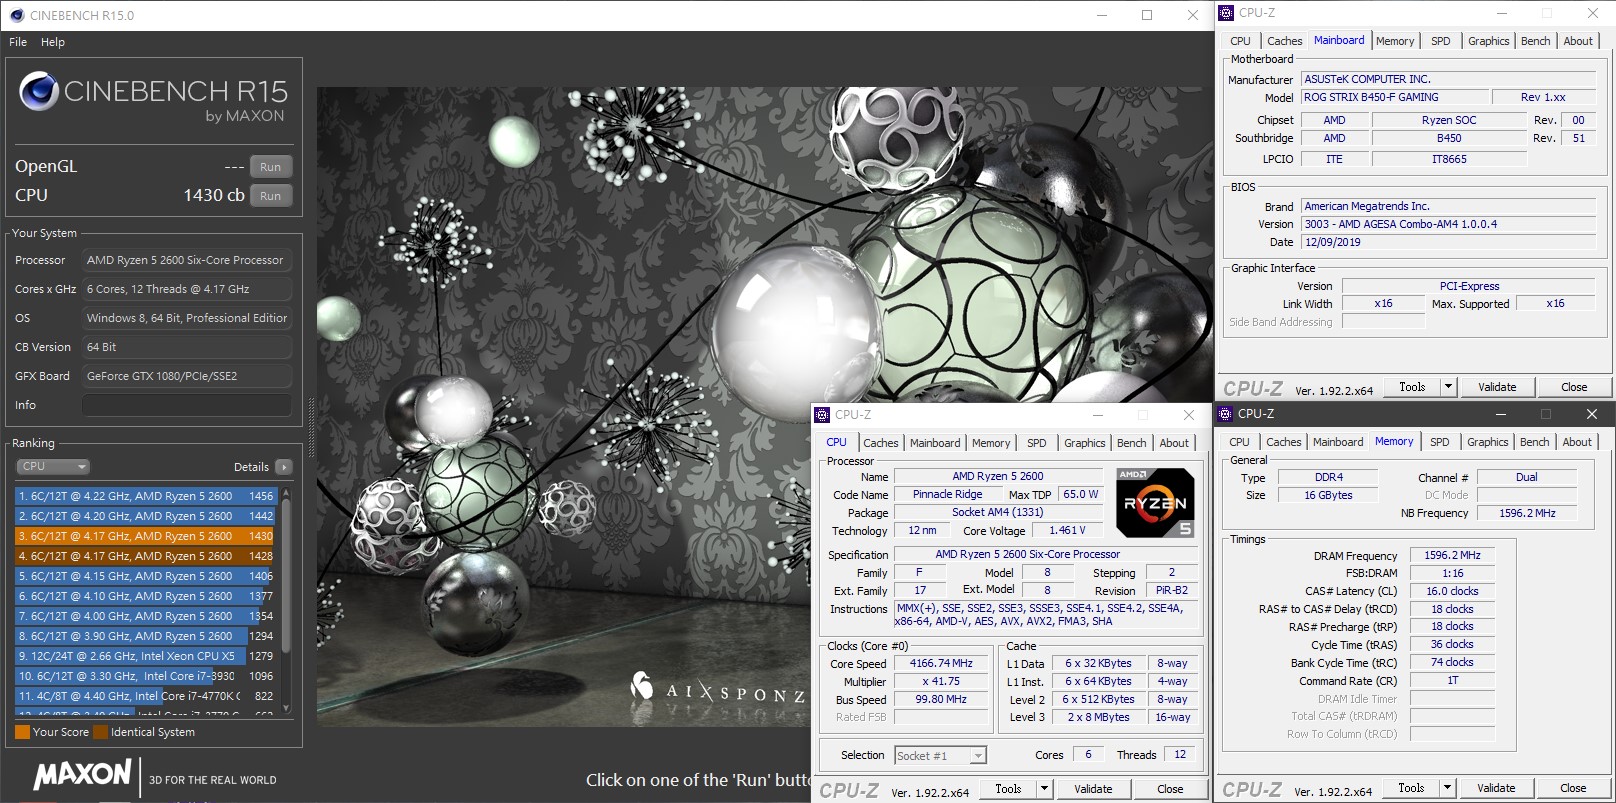
Task: Open ranking Details arrow button
Action: pyautogui.click(x=284, y=467)
